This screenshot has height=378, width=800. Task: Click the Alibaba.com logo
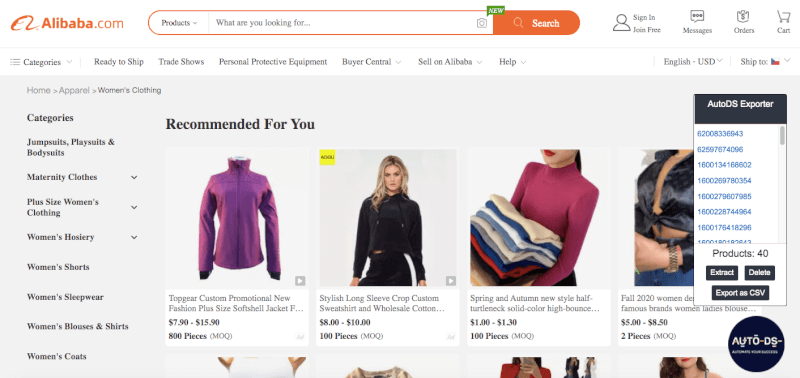(67, 23)
